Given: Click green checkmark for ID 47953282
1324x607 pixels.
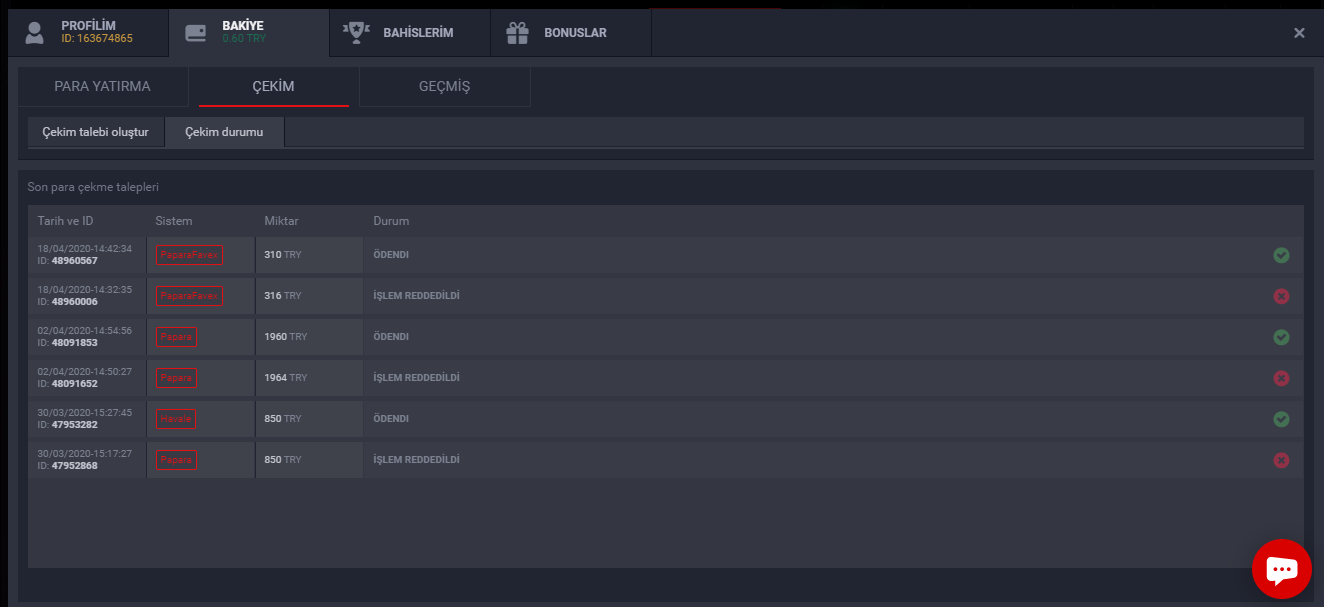Looking at the screenshot, I should [1281, 419].
